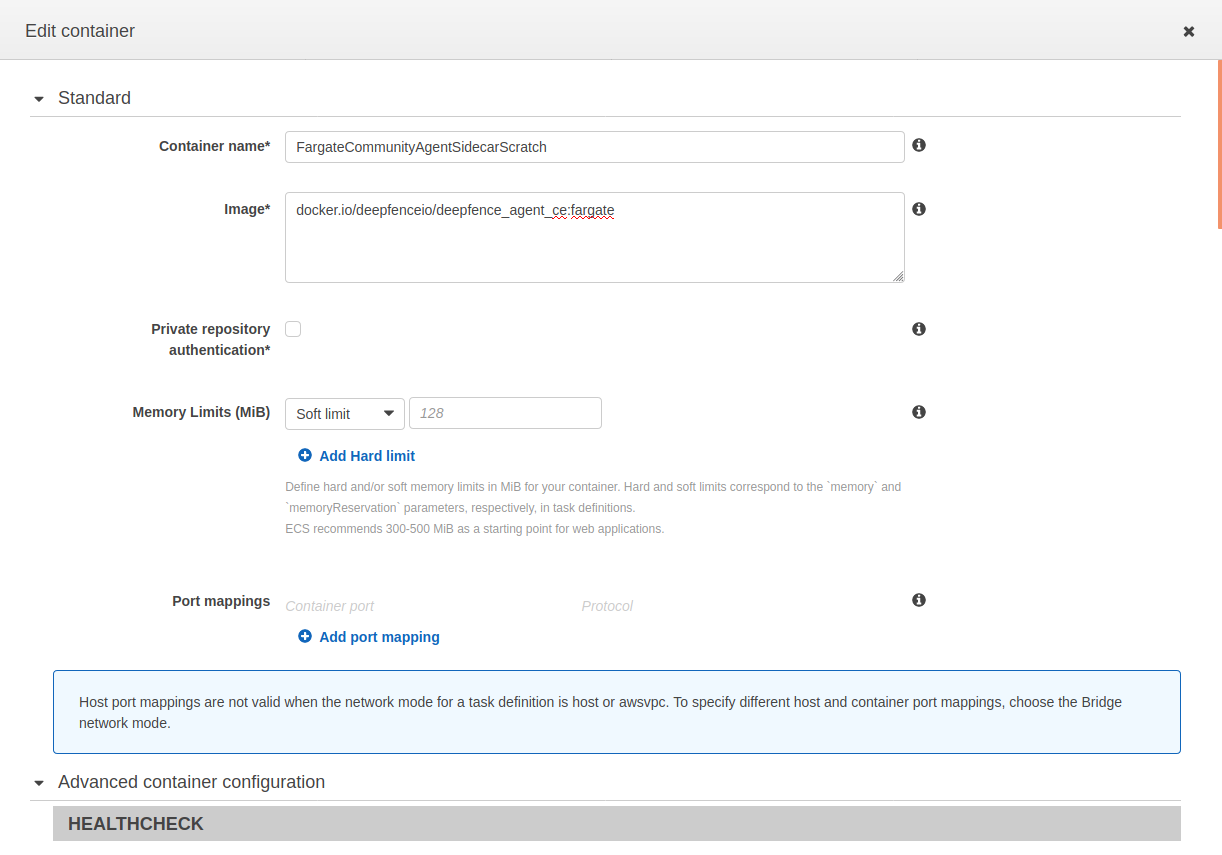Dismiss the Edit container dialog with the X icon
Viewport: 1222px width, 855px height.
tap(1188, 30)
